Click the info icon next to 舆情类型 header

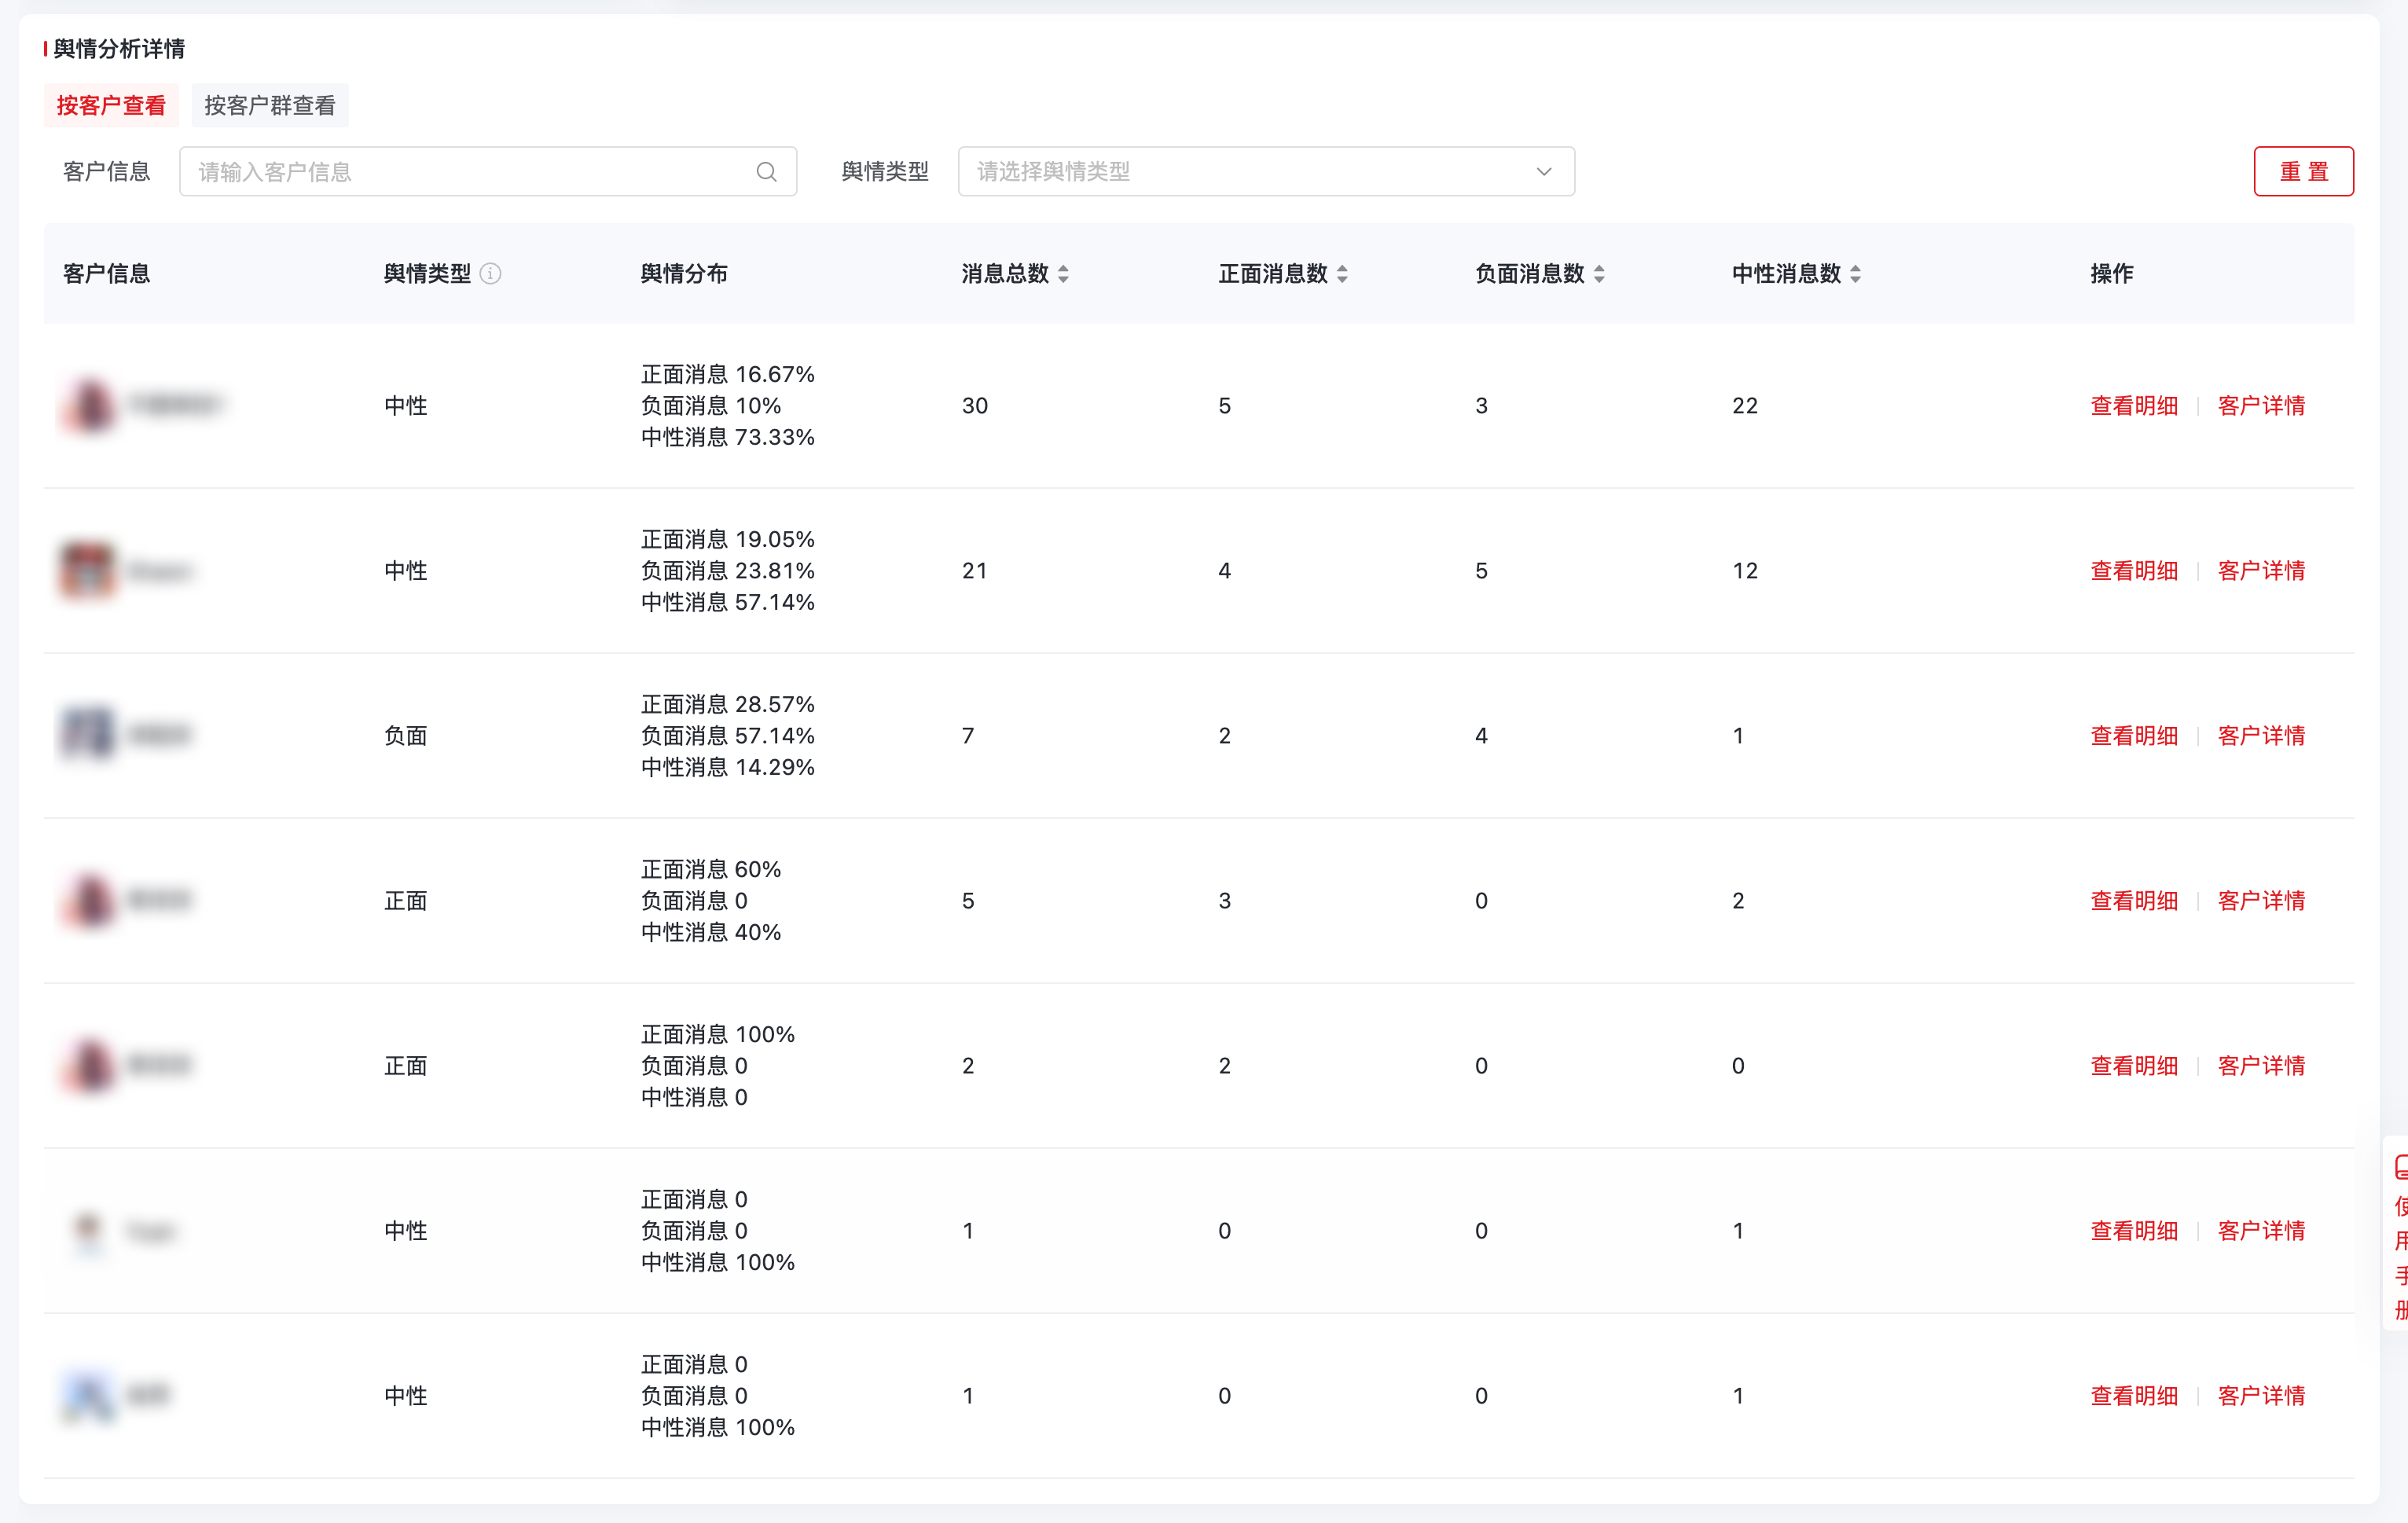pos(490,274)
